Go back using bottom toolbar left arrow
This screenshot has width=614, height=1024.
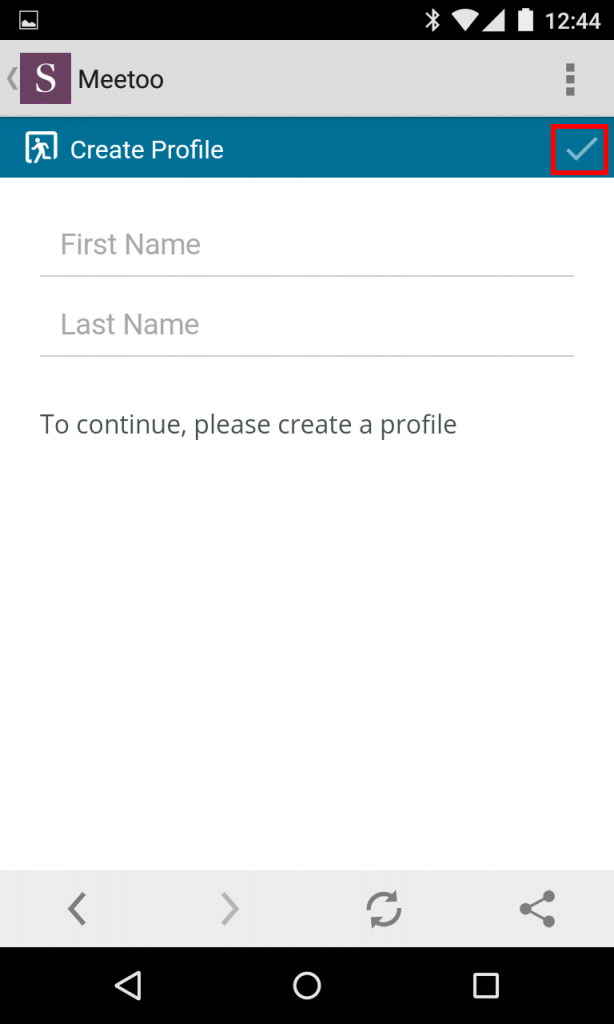coord(77,908)
